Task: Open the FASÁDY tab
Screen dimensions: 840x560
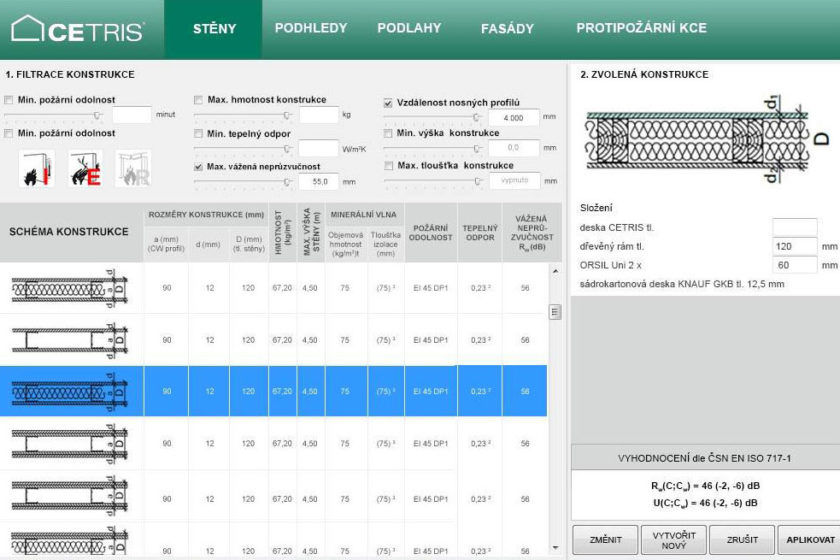Action: (507, 29)
